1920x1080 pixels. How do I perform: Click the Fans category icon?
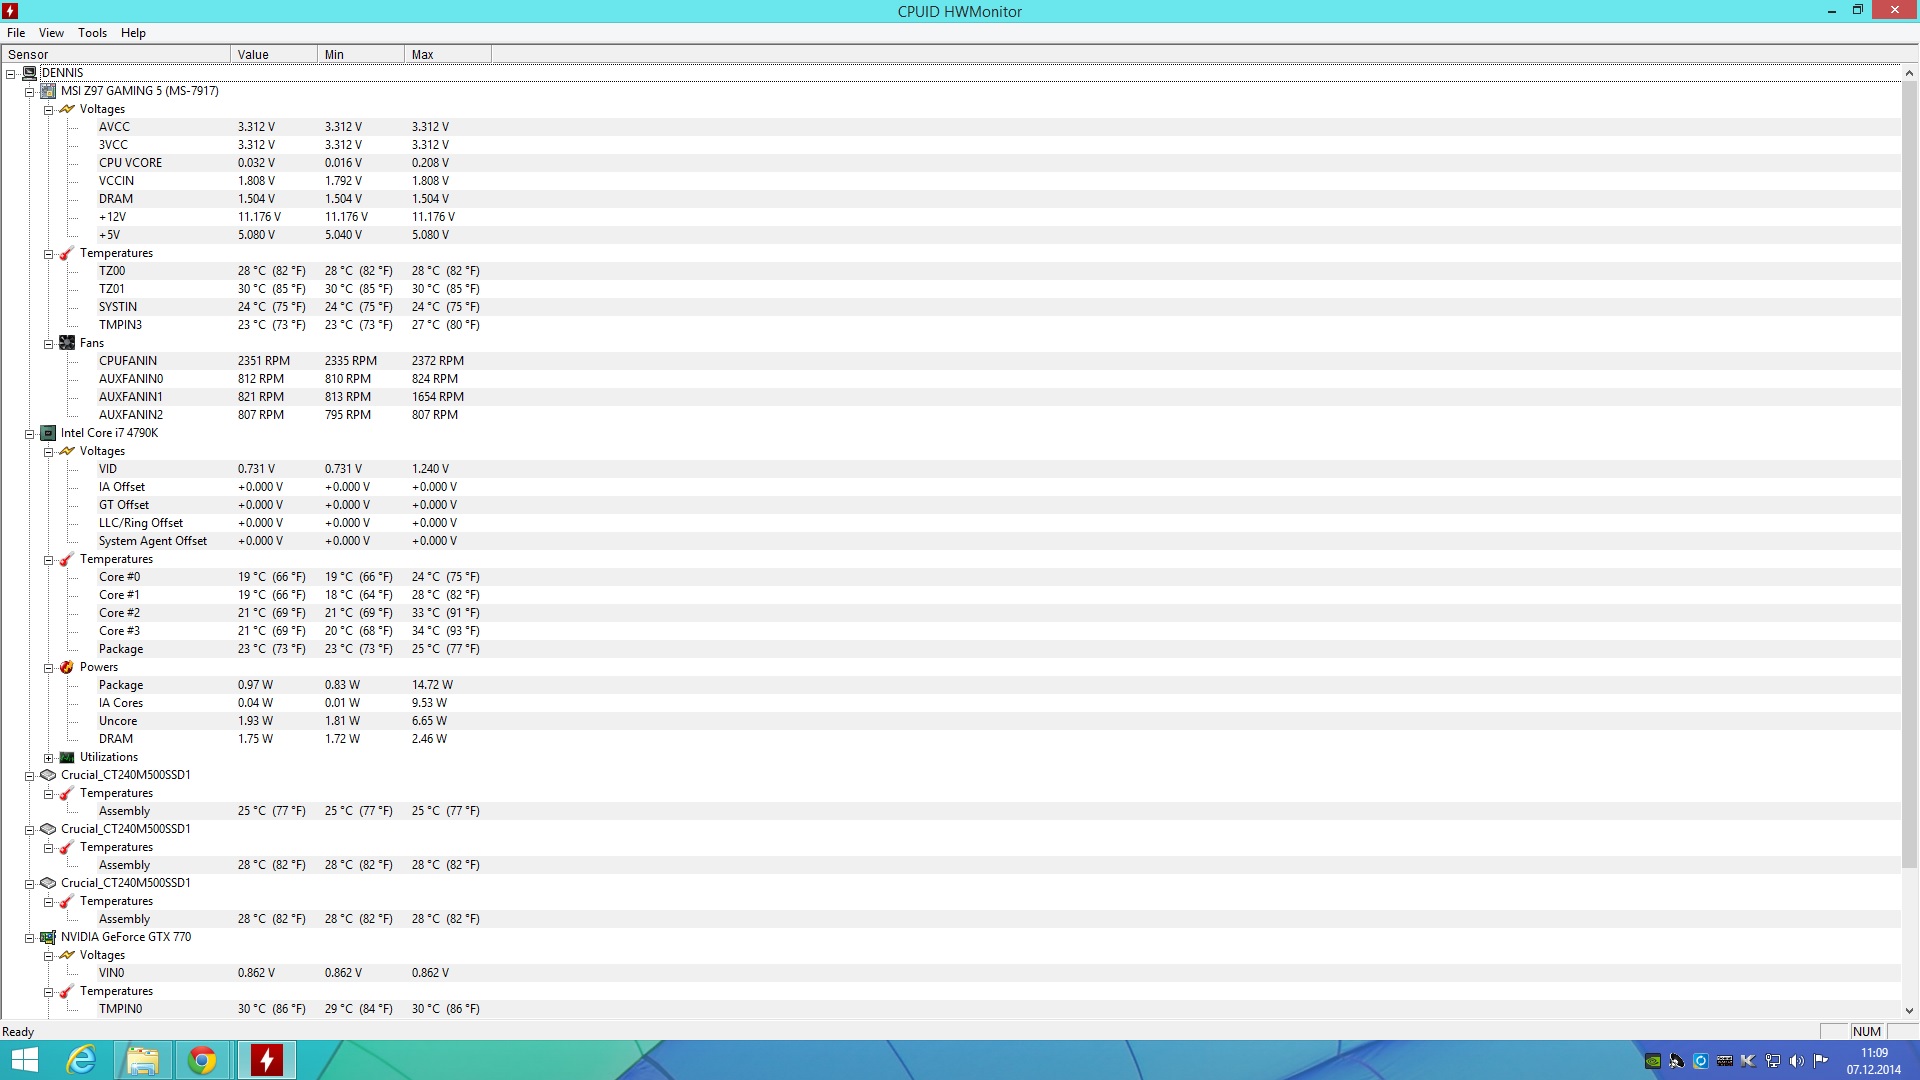tap(67, 343)
